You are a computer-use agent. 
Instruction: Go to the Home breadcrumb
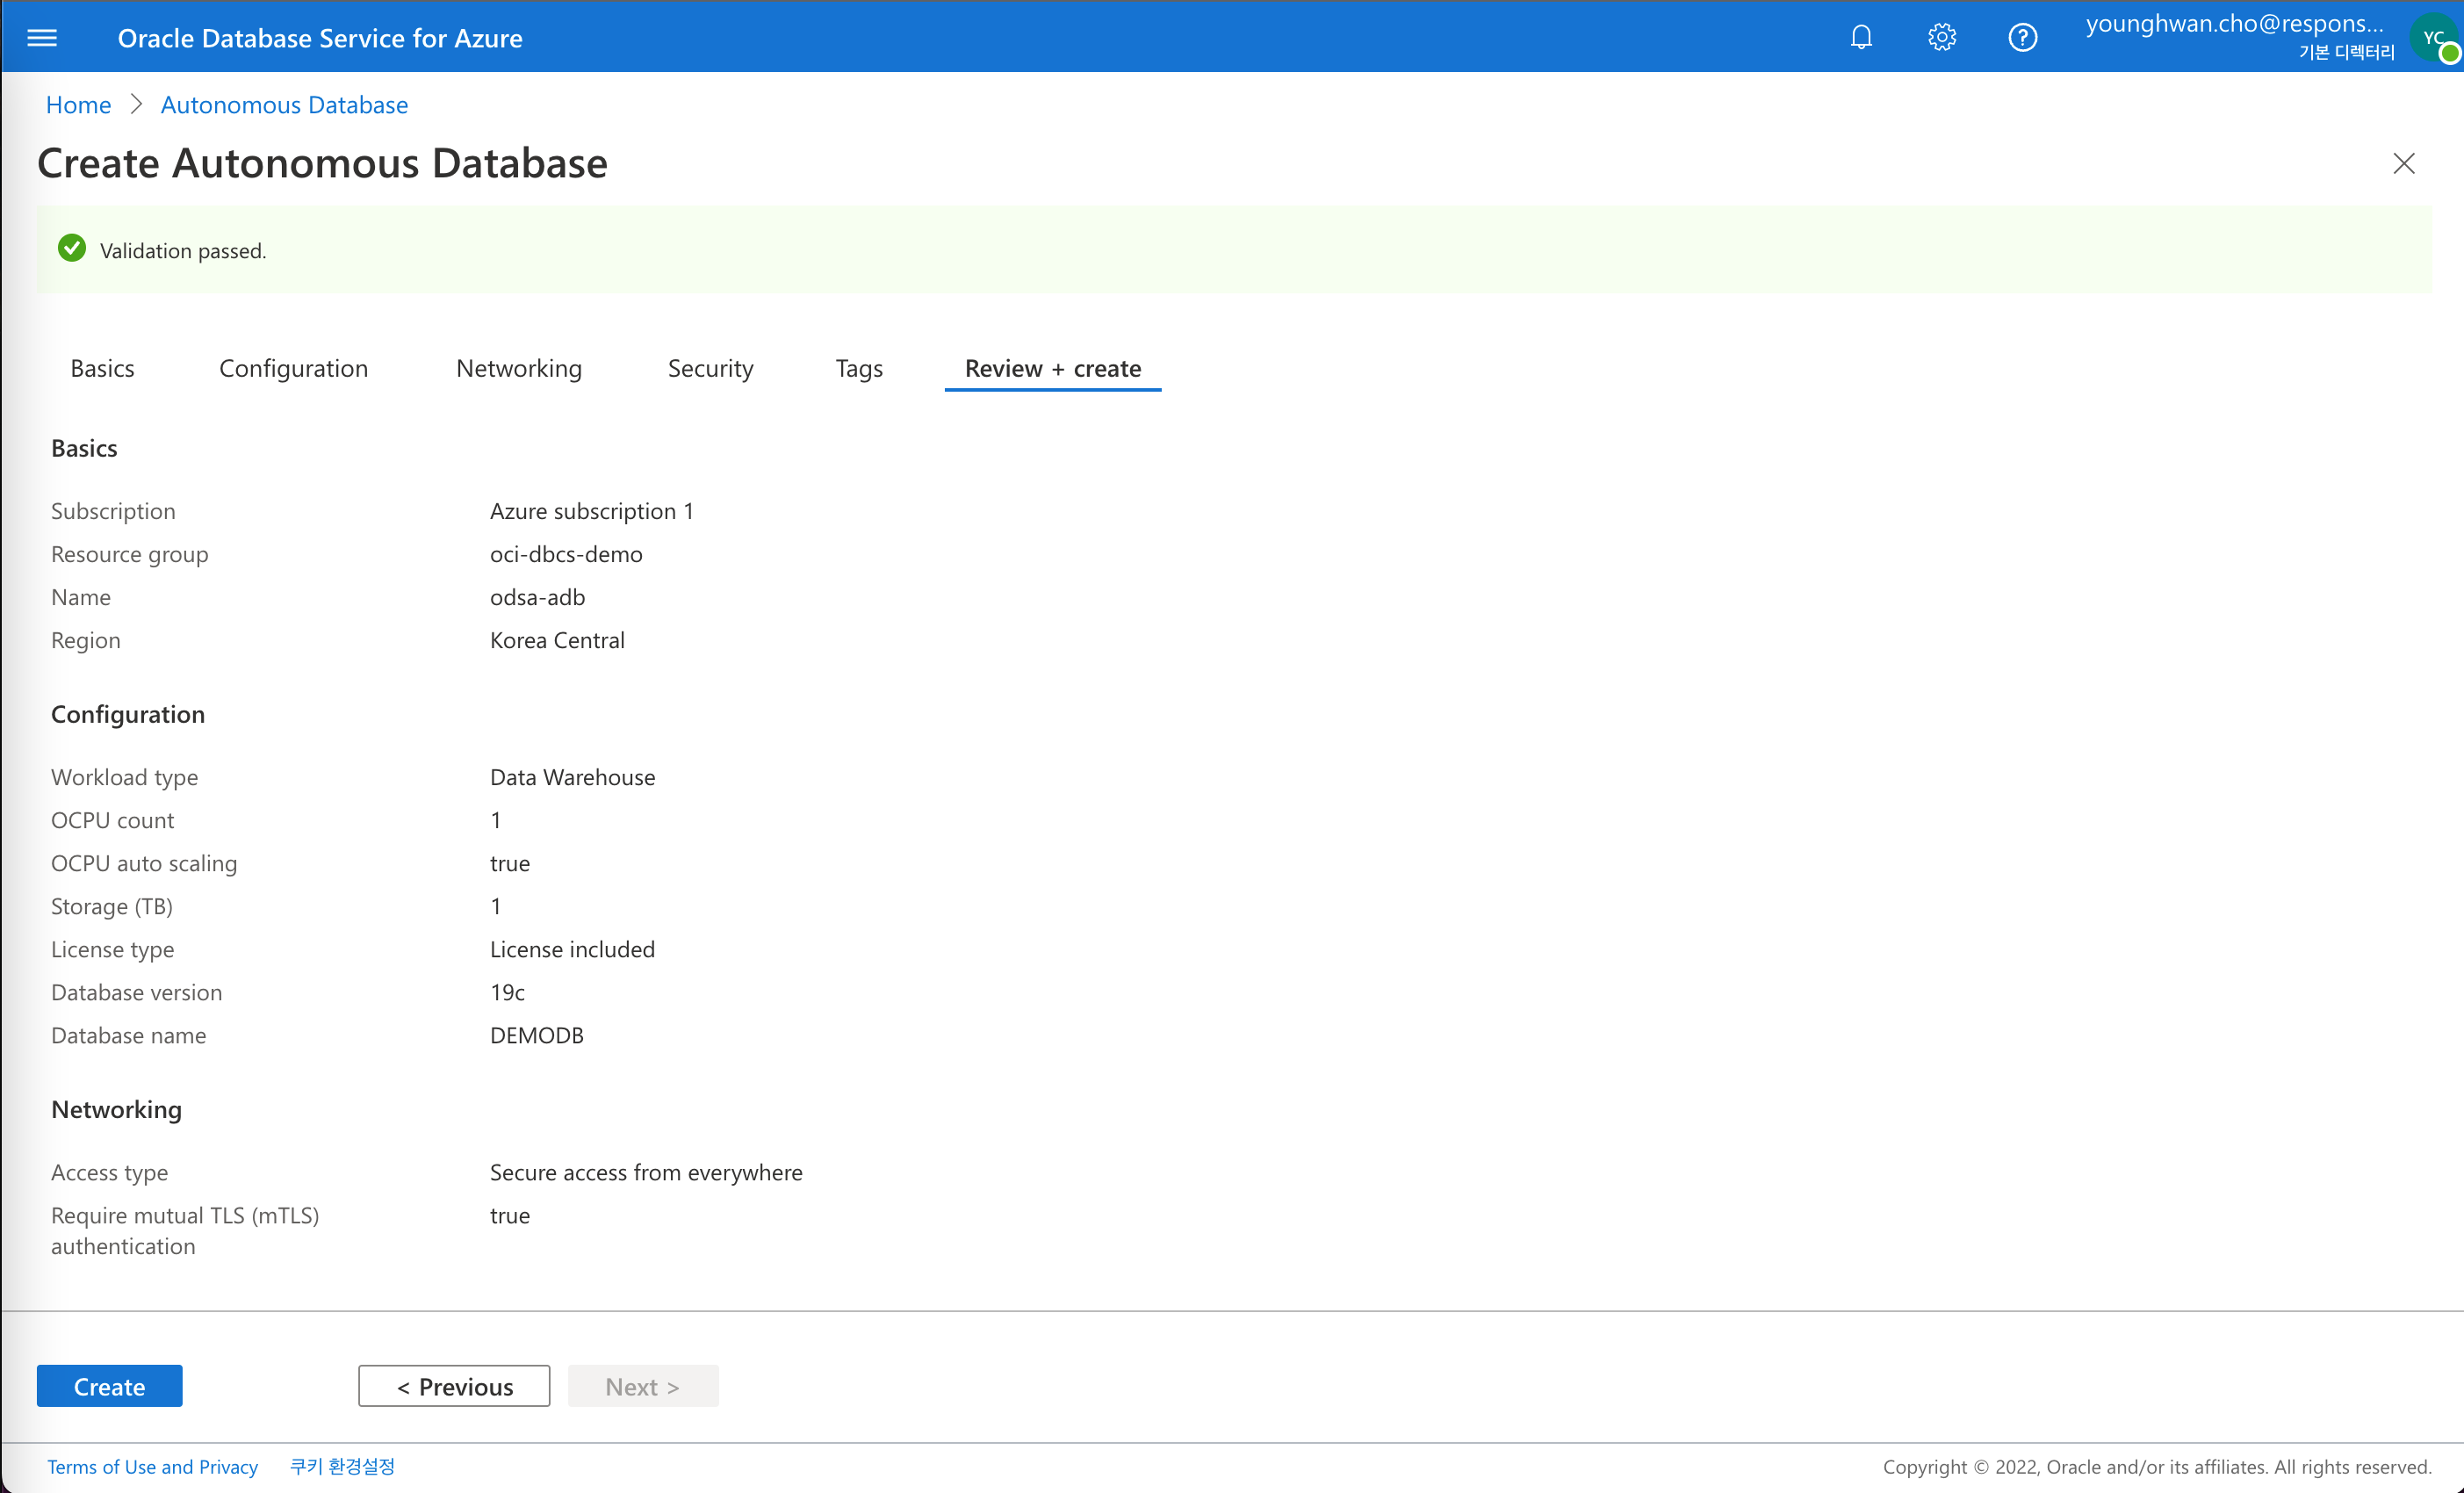78,105
